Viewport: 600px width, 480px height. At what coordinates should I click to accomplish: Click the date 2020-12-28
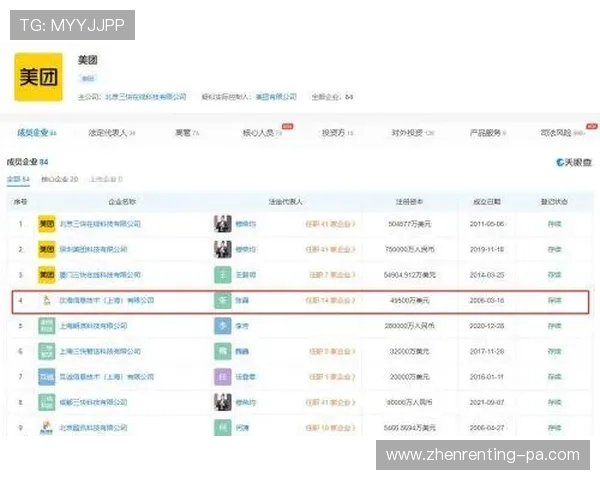point(487,326)
